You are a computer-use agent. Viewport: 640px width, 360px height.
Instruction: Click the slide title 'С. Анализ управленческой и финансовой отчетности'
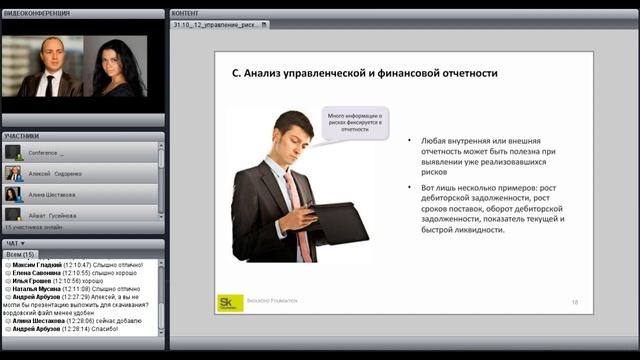[x=364, y=73]
